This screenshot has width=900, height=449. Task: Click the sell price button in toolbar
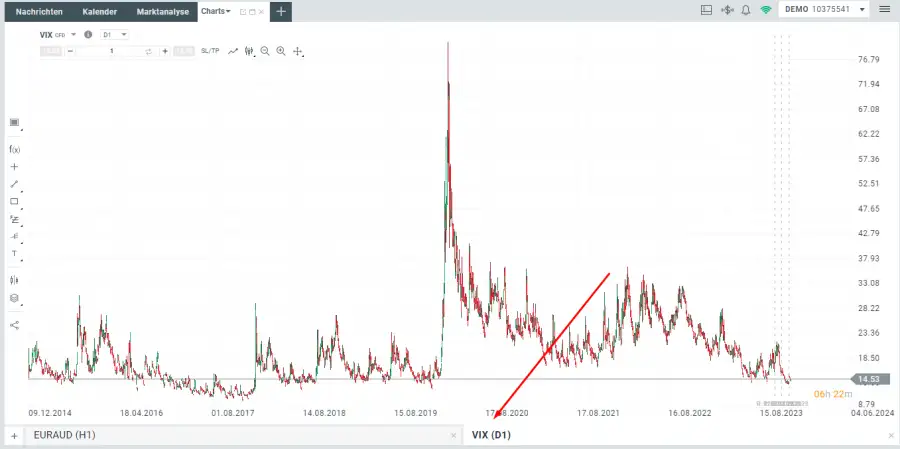(51, 51)
